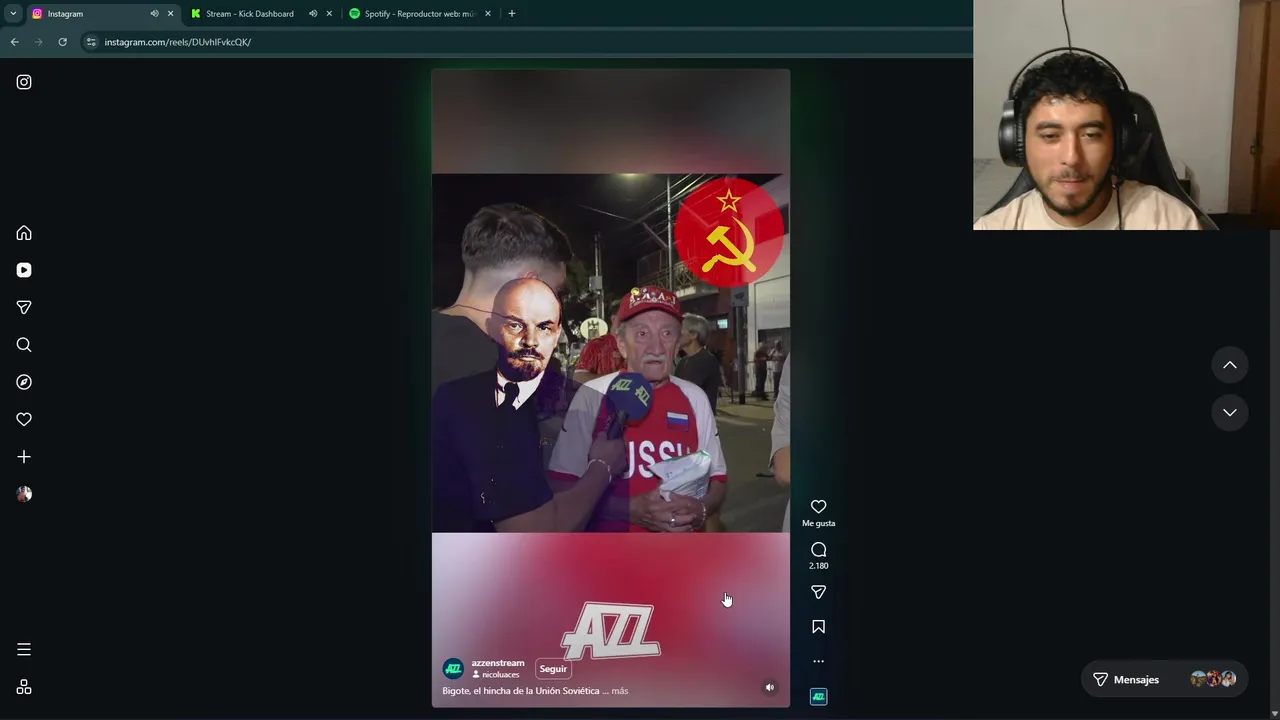Viewport: 1280px width, 720px height.
Task: Open new browser tab plus button
Action: [x=512, y=14]
